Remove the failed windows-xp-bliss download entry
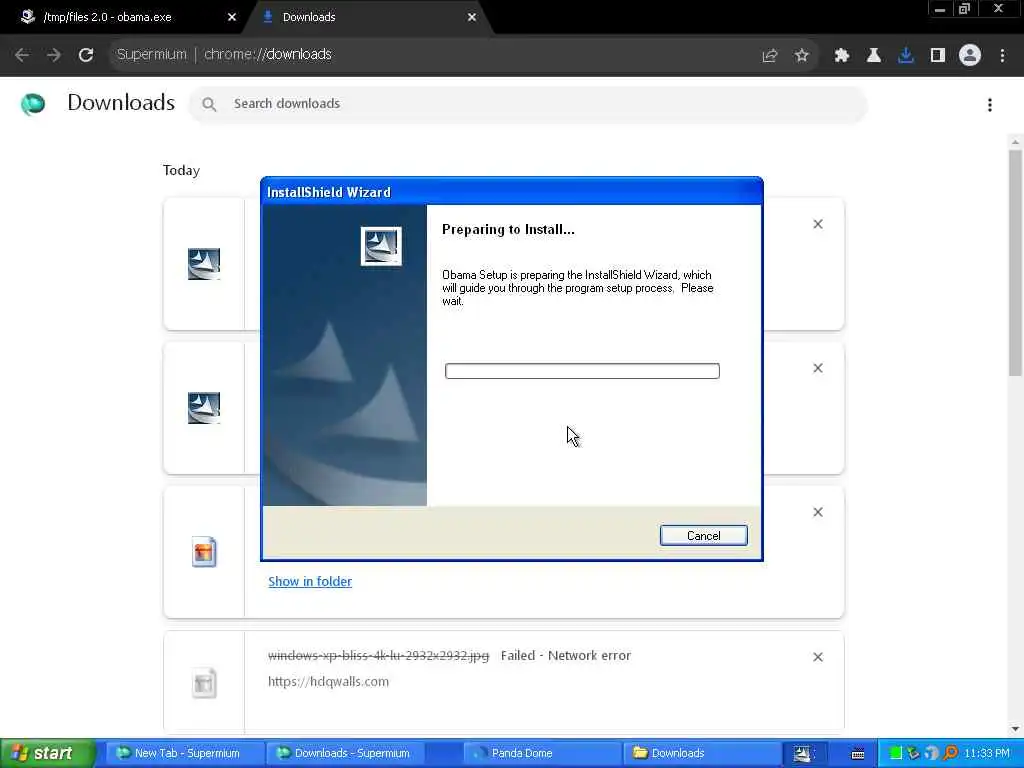Viewport: 1024px width, 768px height. pos(818,657)
